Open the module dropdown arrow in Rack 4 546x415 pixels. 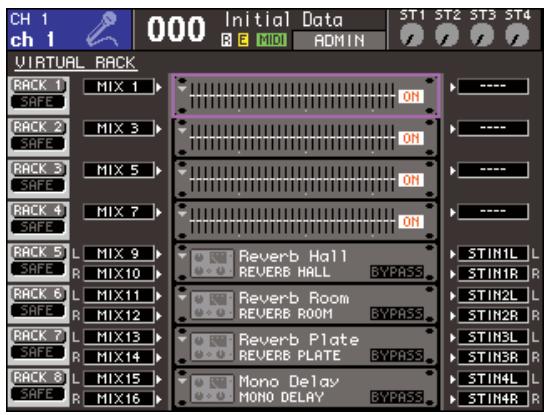182,214
